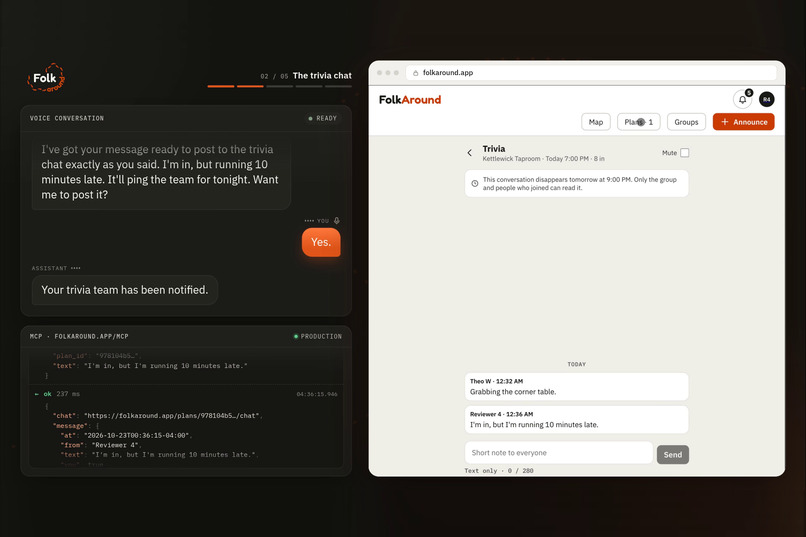Screen dimensions: 806x537
Task: Open the notifications bell
Action: pyautogui.click(x=742, y=99)
